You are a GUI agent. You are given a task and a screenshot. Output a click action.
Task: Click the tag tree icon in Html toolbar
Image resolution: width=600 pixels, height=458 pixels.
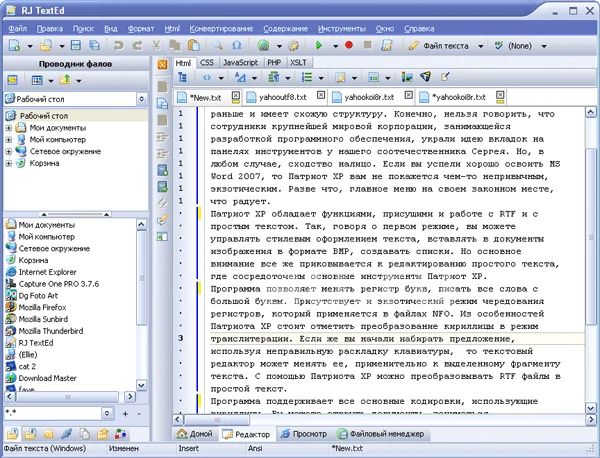coord(183,78)
